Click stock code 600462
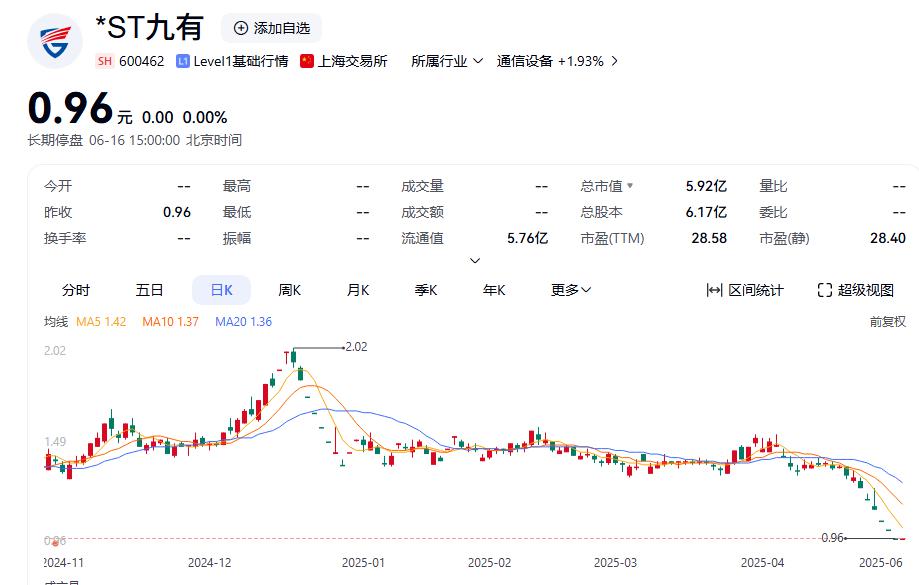Image resolution: width=919 pixels, height=585 pixels. pyautogui.click(x=142, y=61)
